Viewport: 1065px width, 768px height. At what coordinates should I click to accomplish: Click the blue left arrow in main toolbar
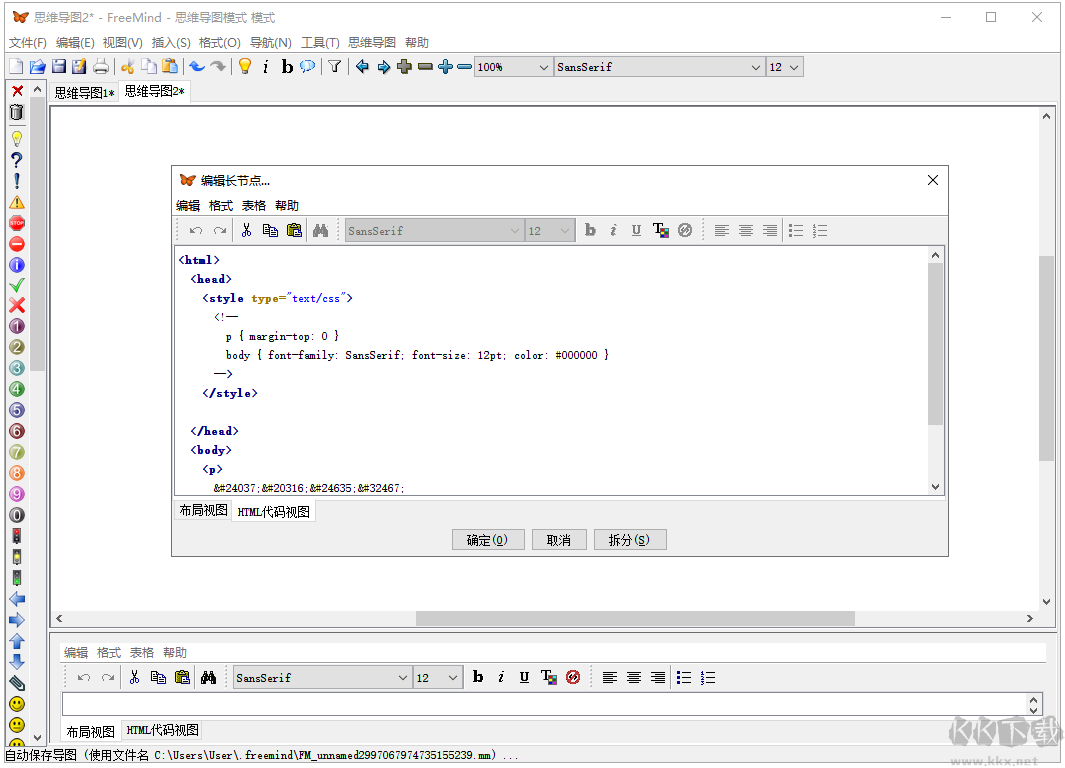tap(362, 67)
